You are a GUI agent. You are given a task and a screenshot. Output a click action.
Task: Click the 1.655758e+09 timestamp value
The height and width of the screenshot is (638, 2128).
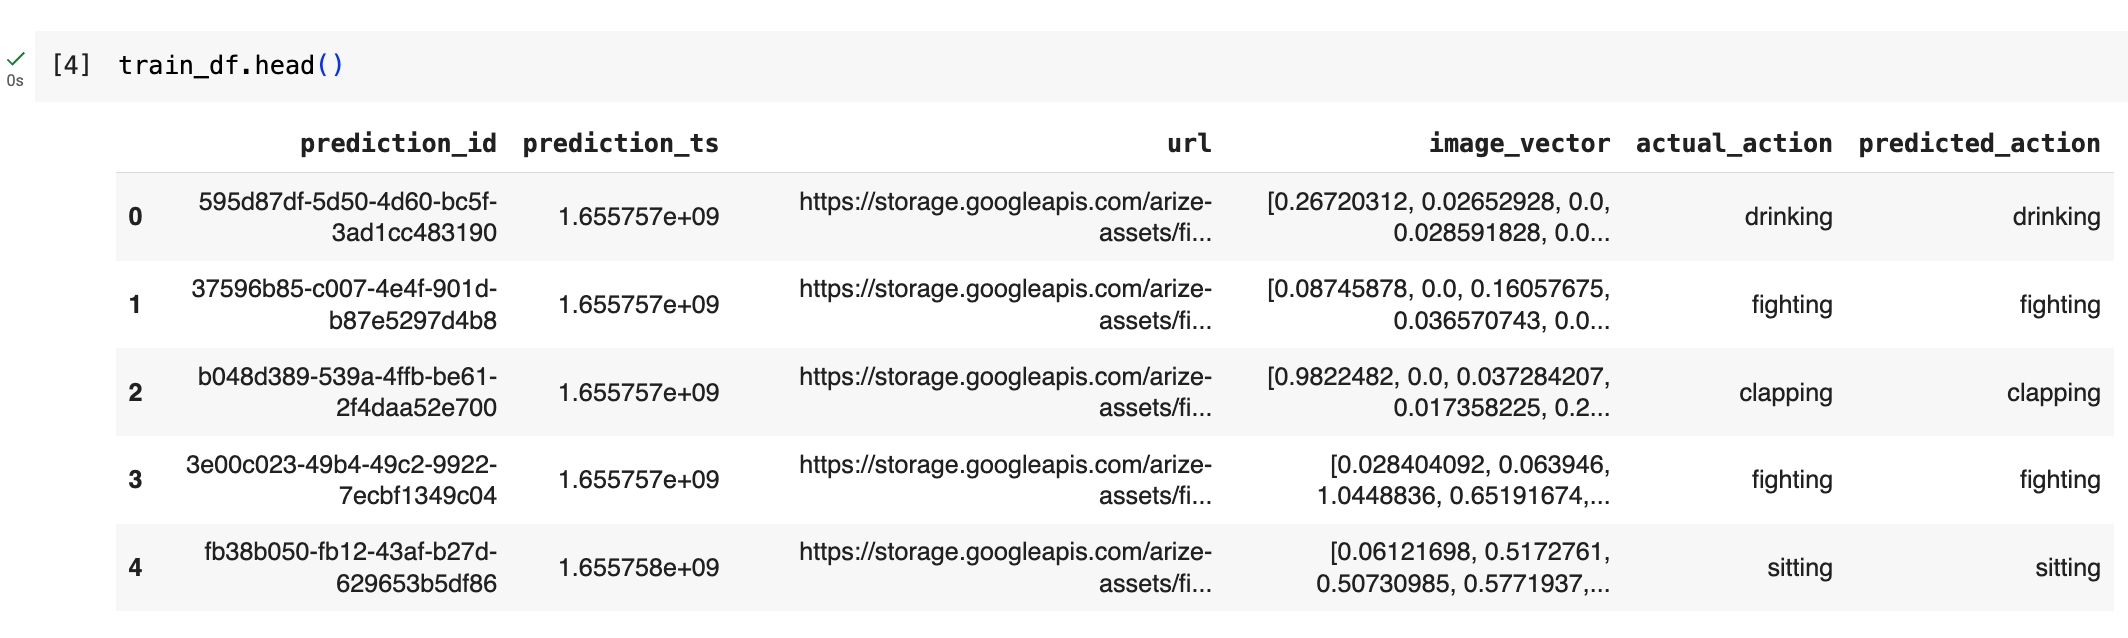[638, 568]
